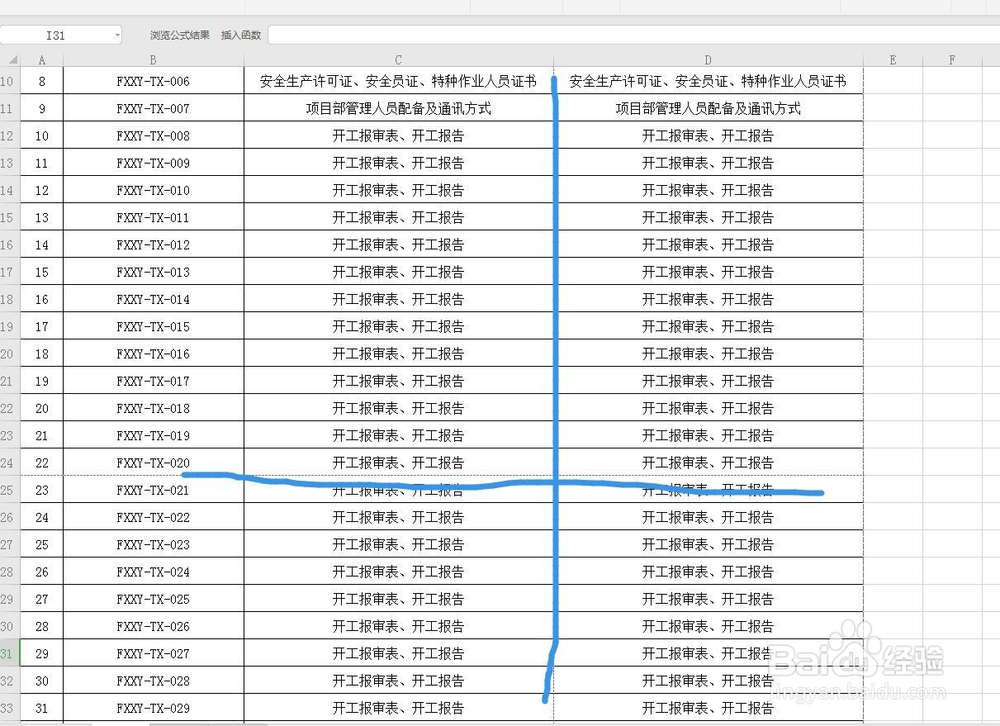Image resolution: width=1000 pixels, height=726 pixels.
Task: Select column D header
Action: pyautogui.click(x=708, y=60)
